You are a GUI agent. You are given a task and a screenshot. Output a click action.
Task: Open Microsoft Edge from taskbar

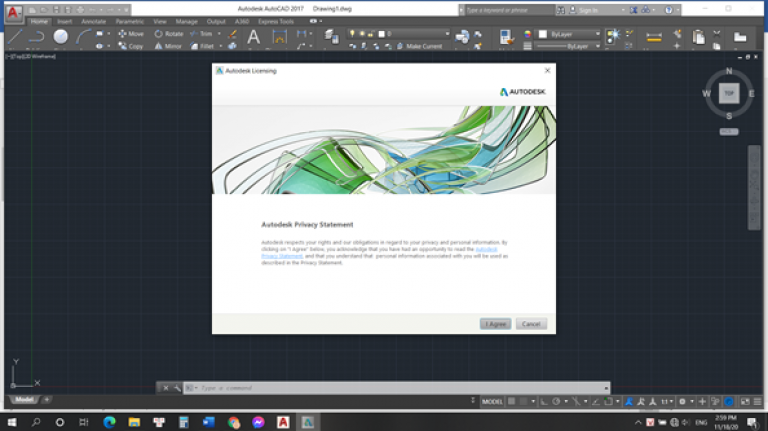(x=109, y=422)
